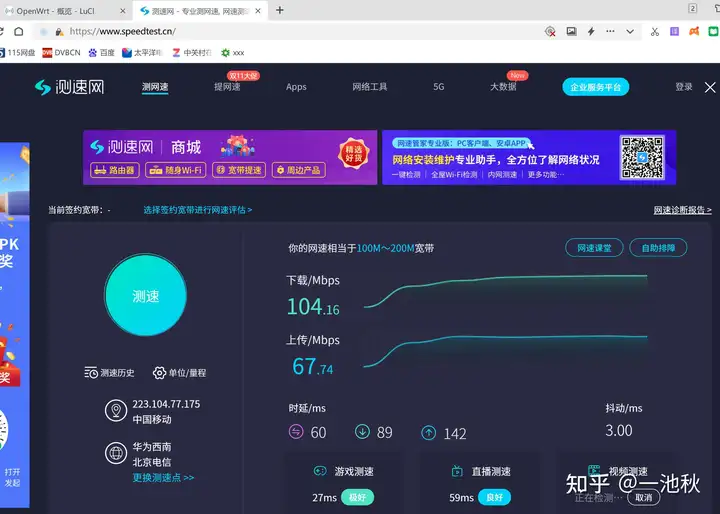Click idle latency icon beside 60
Screen dimensions: 720x514
(x=296, y=432)
